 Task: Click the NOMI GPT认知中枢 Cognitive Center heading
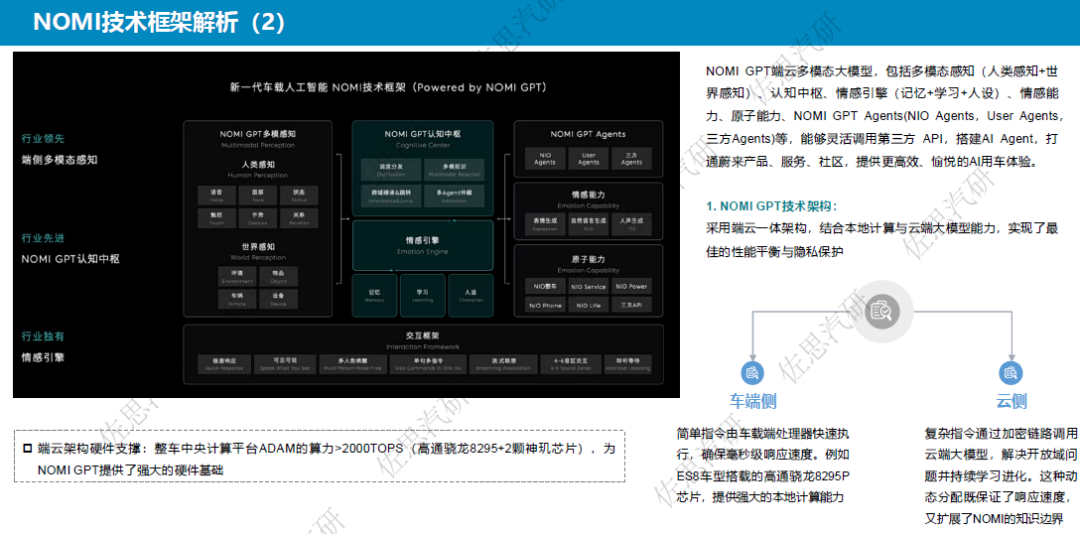coord(422,138)
